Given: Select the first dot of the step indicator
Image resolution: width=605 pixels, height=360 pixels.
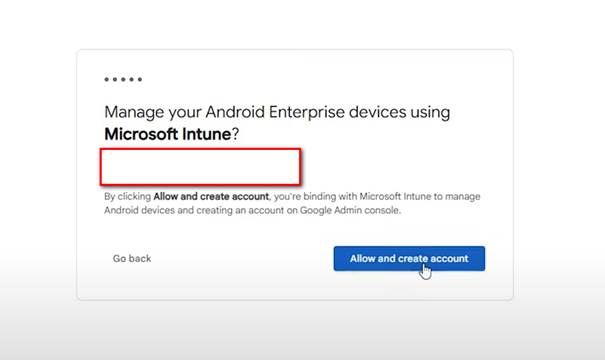Looking at the screenshot, I should click(x=106, y=79).
